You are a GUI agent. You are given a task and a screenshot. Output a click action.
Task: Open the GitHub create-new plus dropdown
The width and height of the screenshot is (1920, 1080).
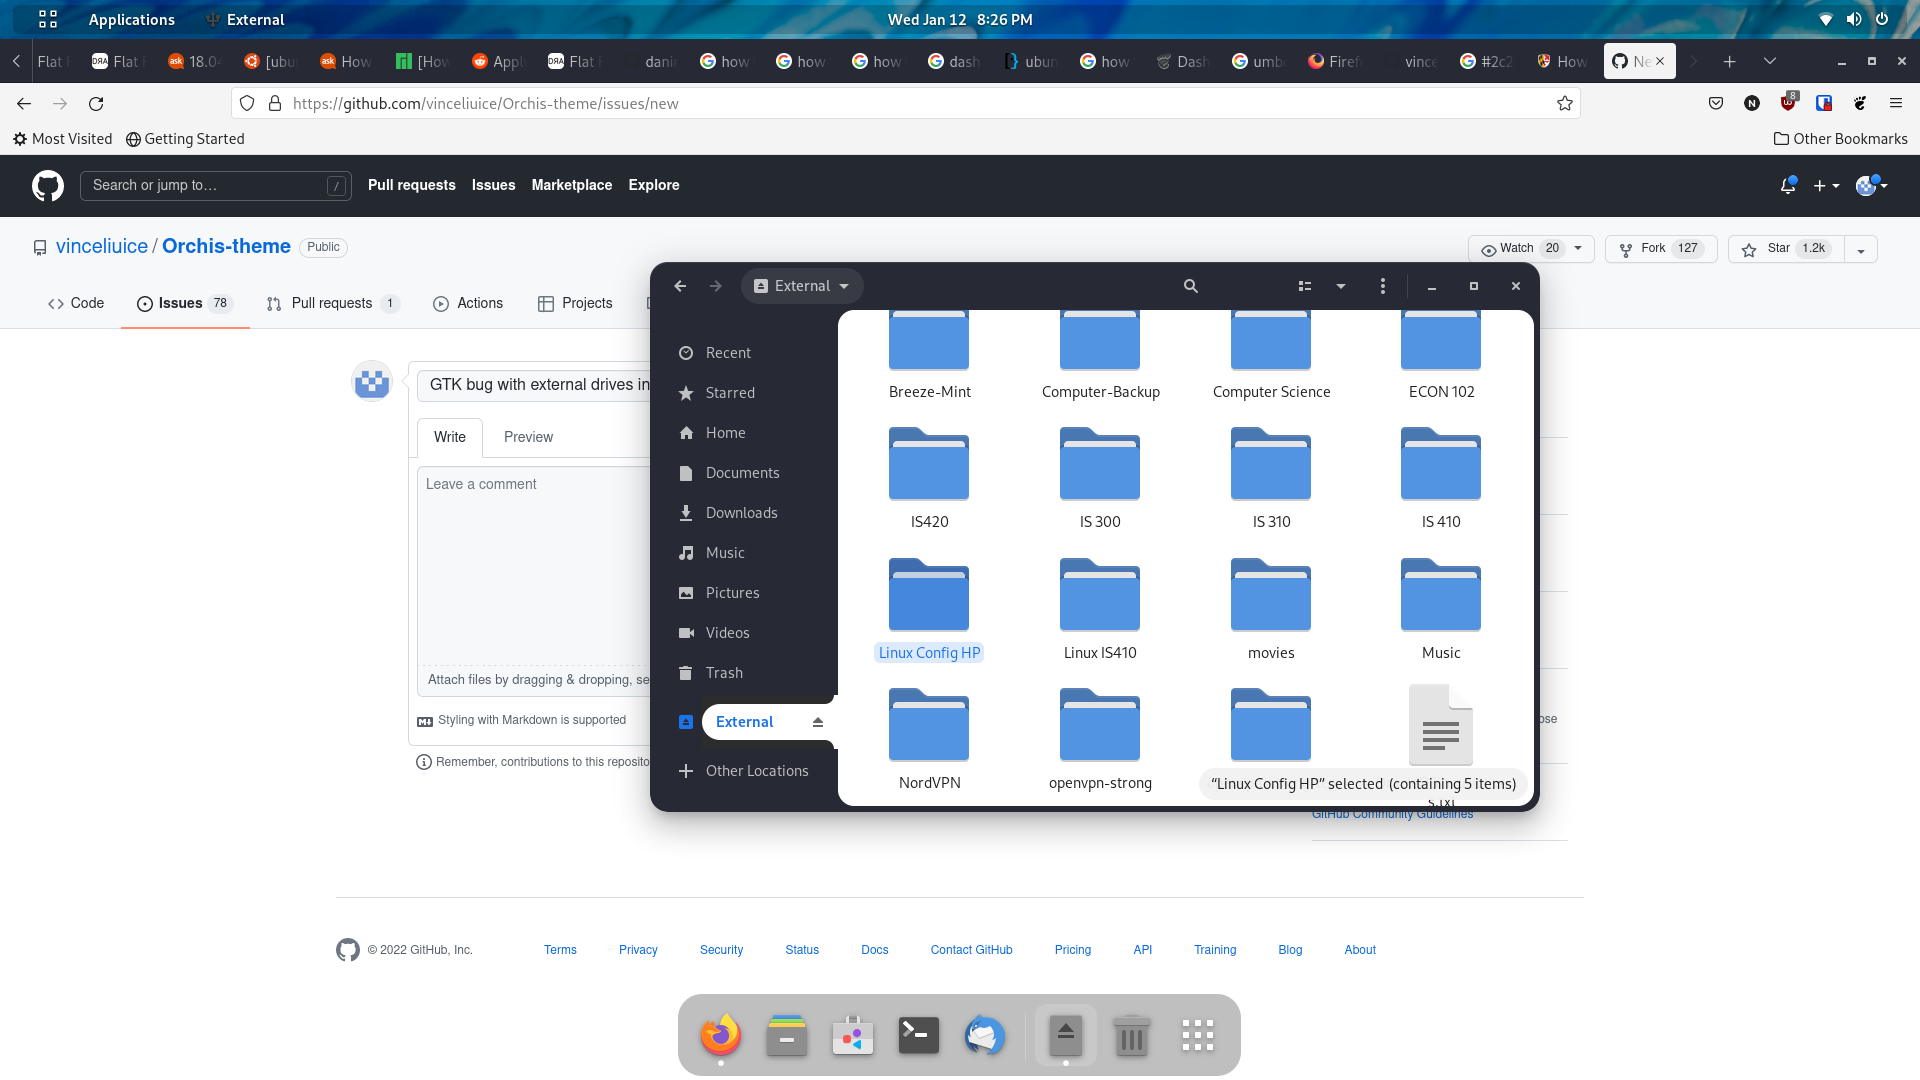[x=1826, y=185]
